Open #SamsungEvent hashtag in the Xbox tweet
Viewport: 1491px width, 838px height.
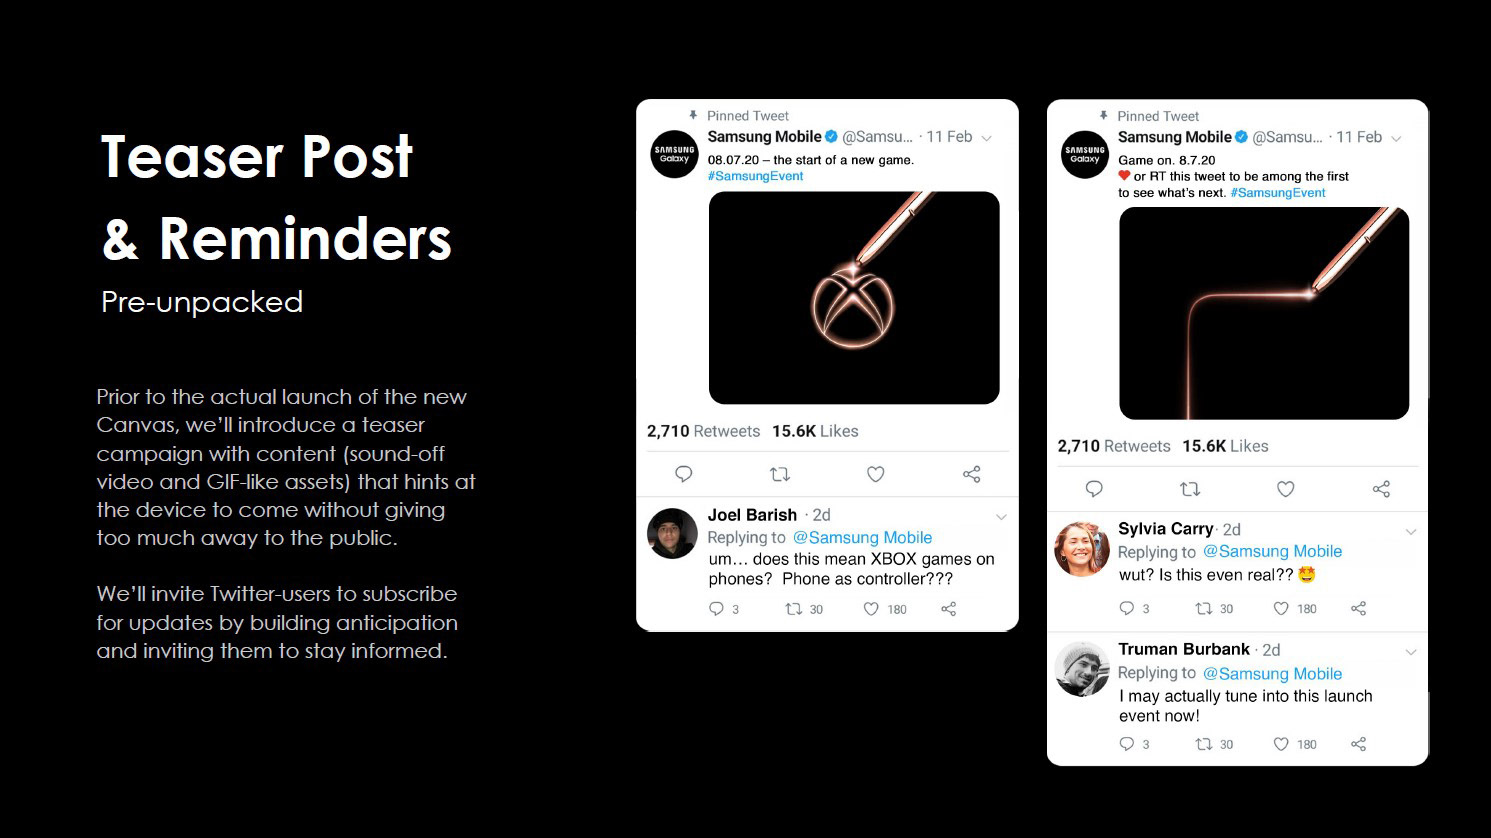coord(755,176)
